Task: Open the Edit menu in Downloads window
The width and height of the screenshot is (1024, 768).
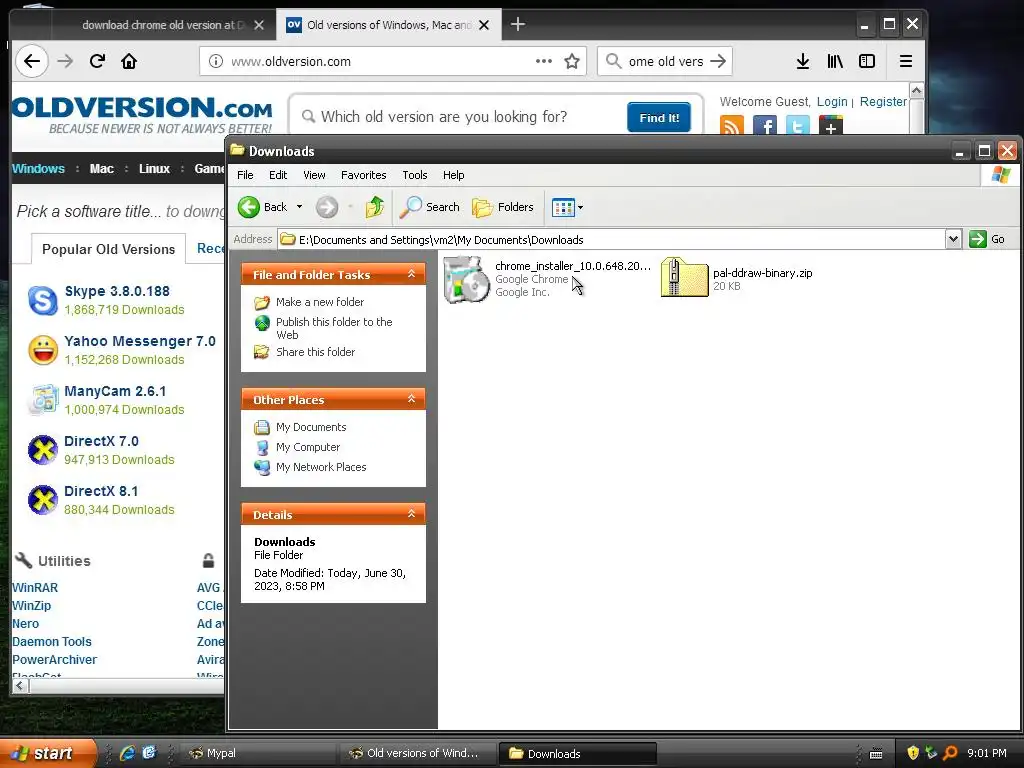Action: (x=278, y=175)
